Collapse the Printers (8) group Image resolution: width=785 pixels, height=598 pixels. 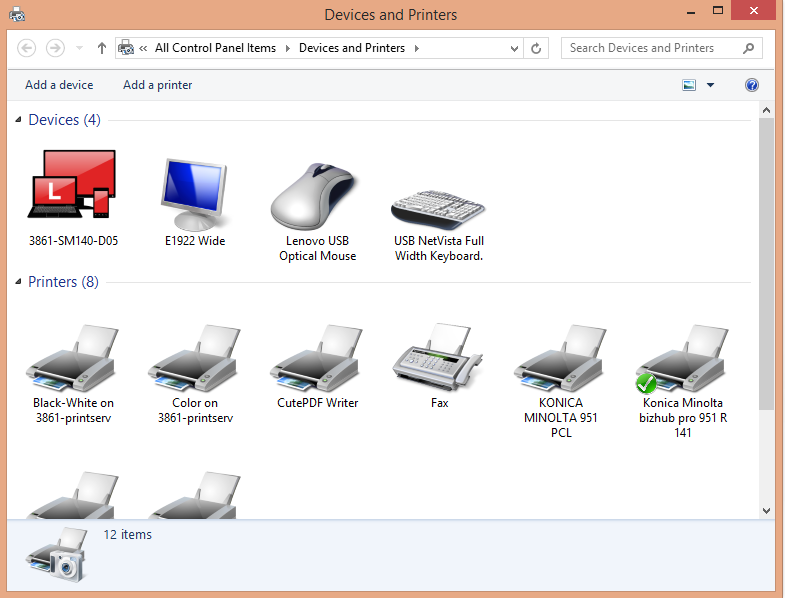[19, 281]
